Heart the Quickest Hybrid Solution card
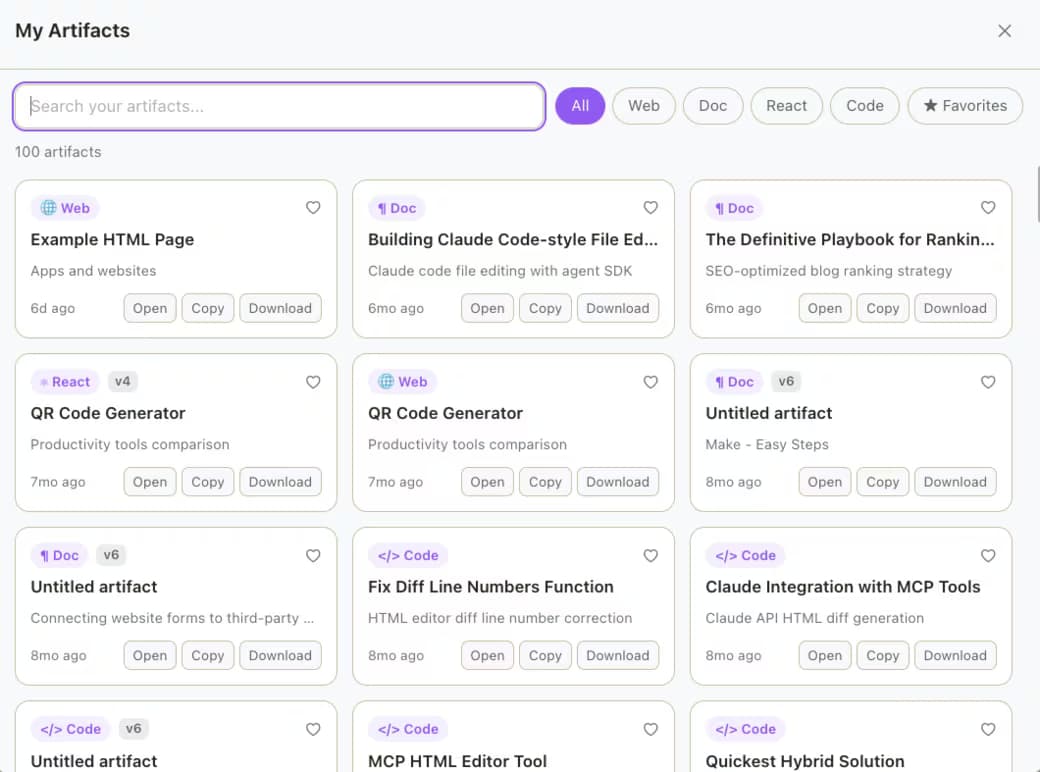Image resolution: width=1040 pixels, height=772 pixels. (x=988, y=730)
